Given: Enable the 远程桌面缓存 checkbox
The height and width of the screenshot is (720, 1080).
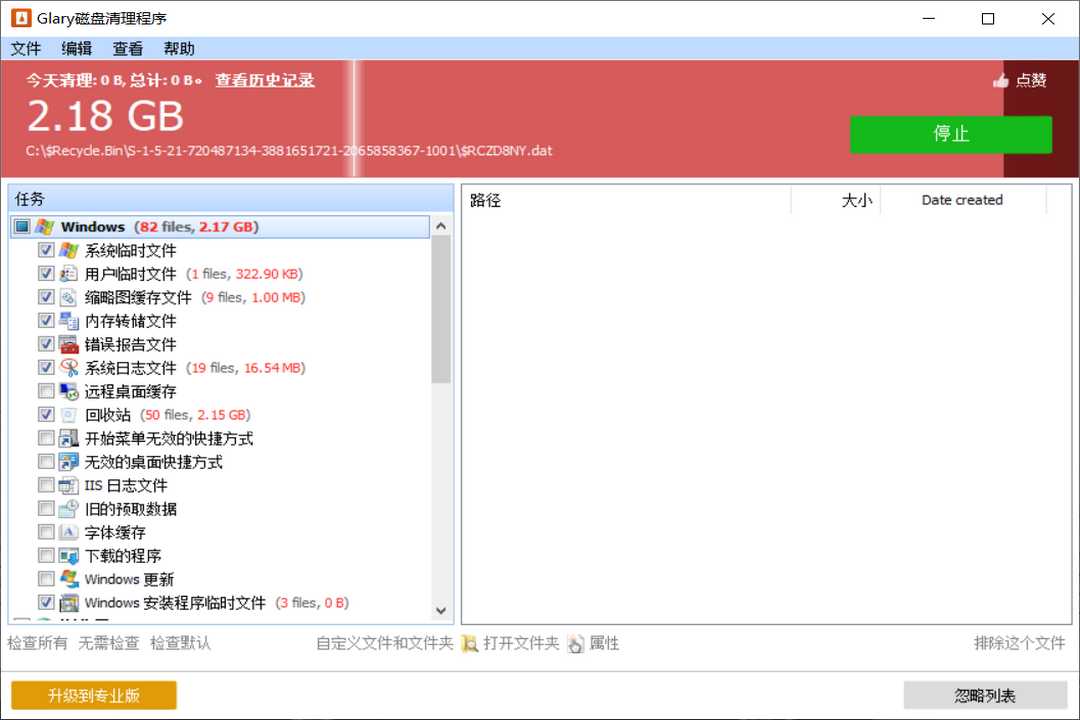Looking at the screenshot, I should [x=46, y=391].
